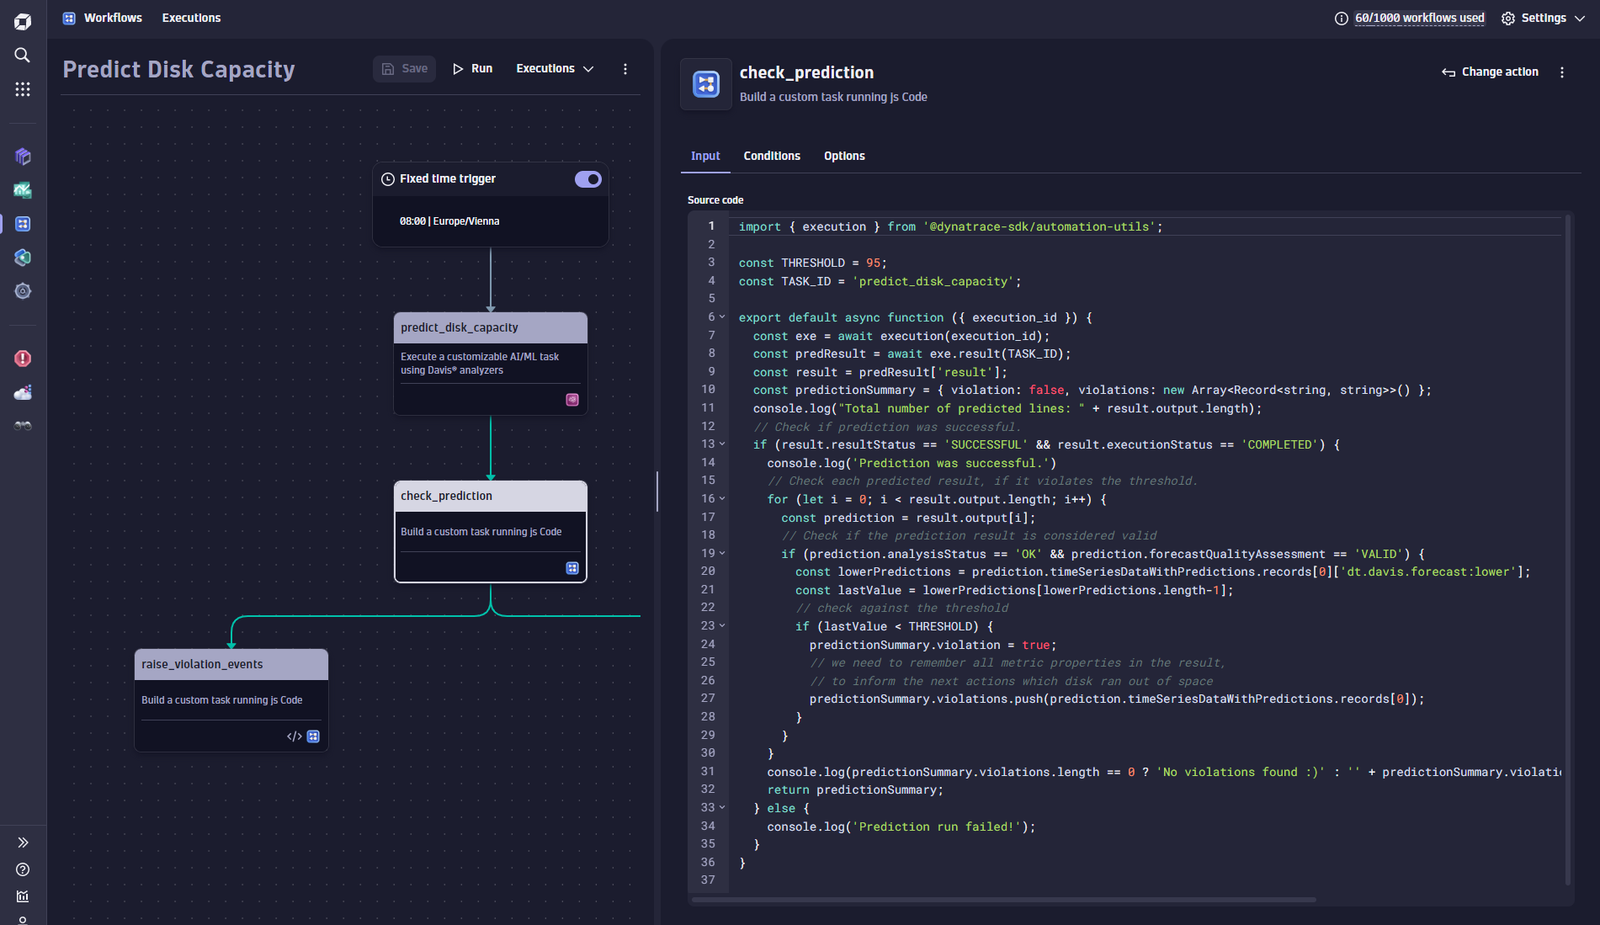Switch to the Input tab
The height and width of the screenshot is (925, 1600).
pyautogui.click(x=705, y=156)
